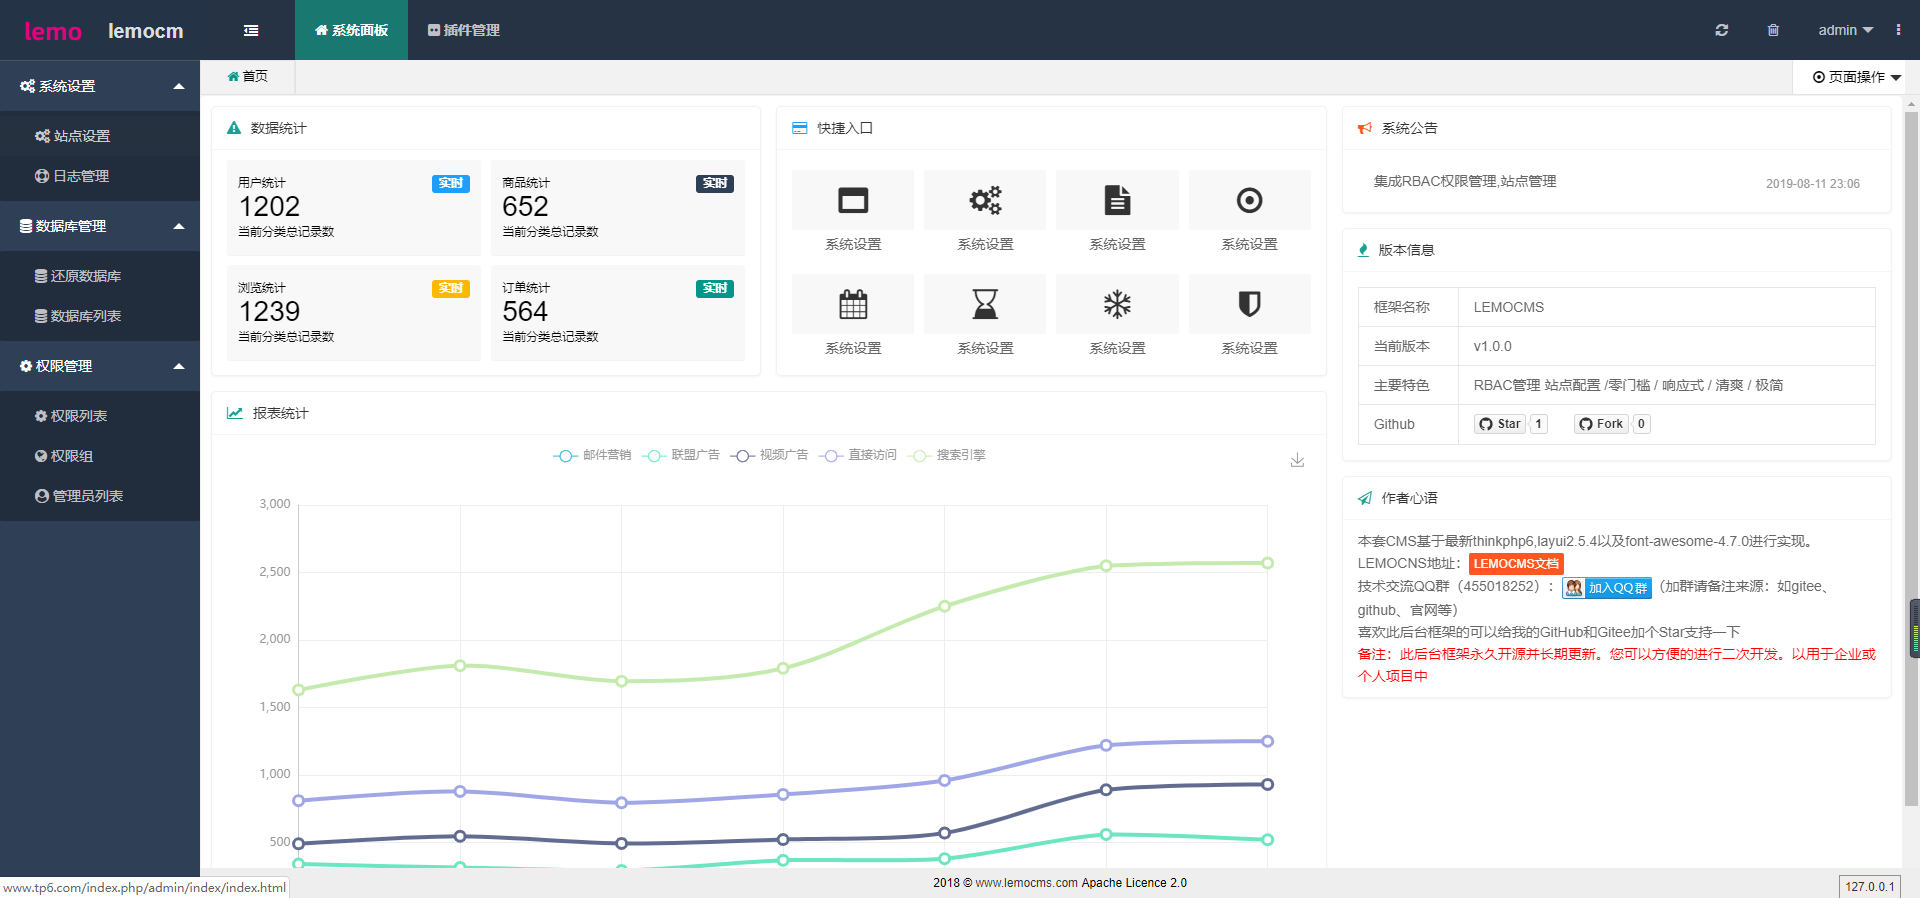Screen dimensions: 1920x898
Task: Toggle the 邮件营销 chart legend series
Action: coord(592,455)
